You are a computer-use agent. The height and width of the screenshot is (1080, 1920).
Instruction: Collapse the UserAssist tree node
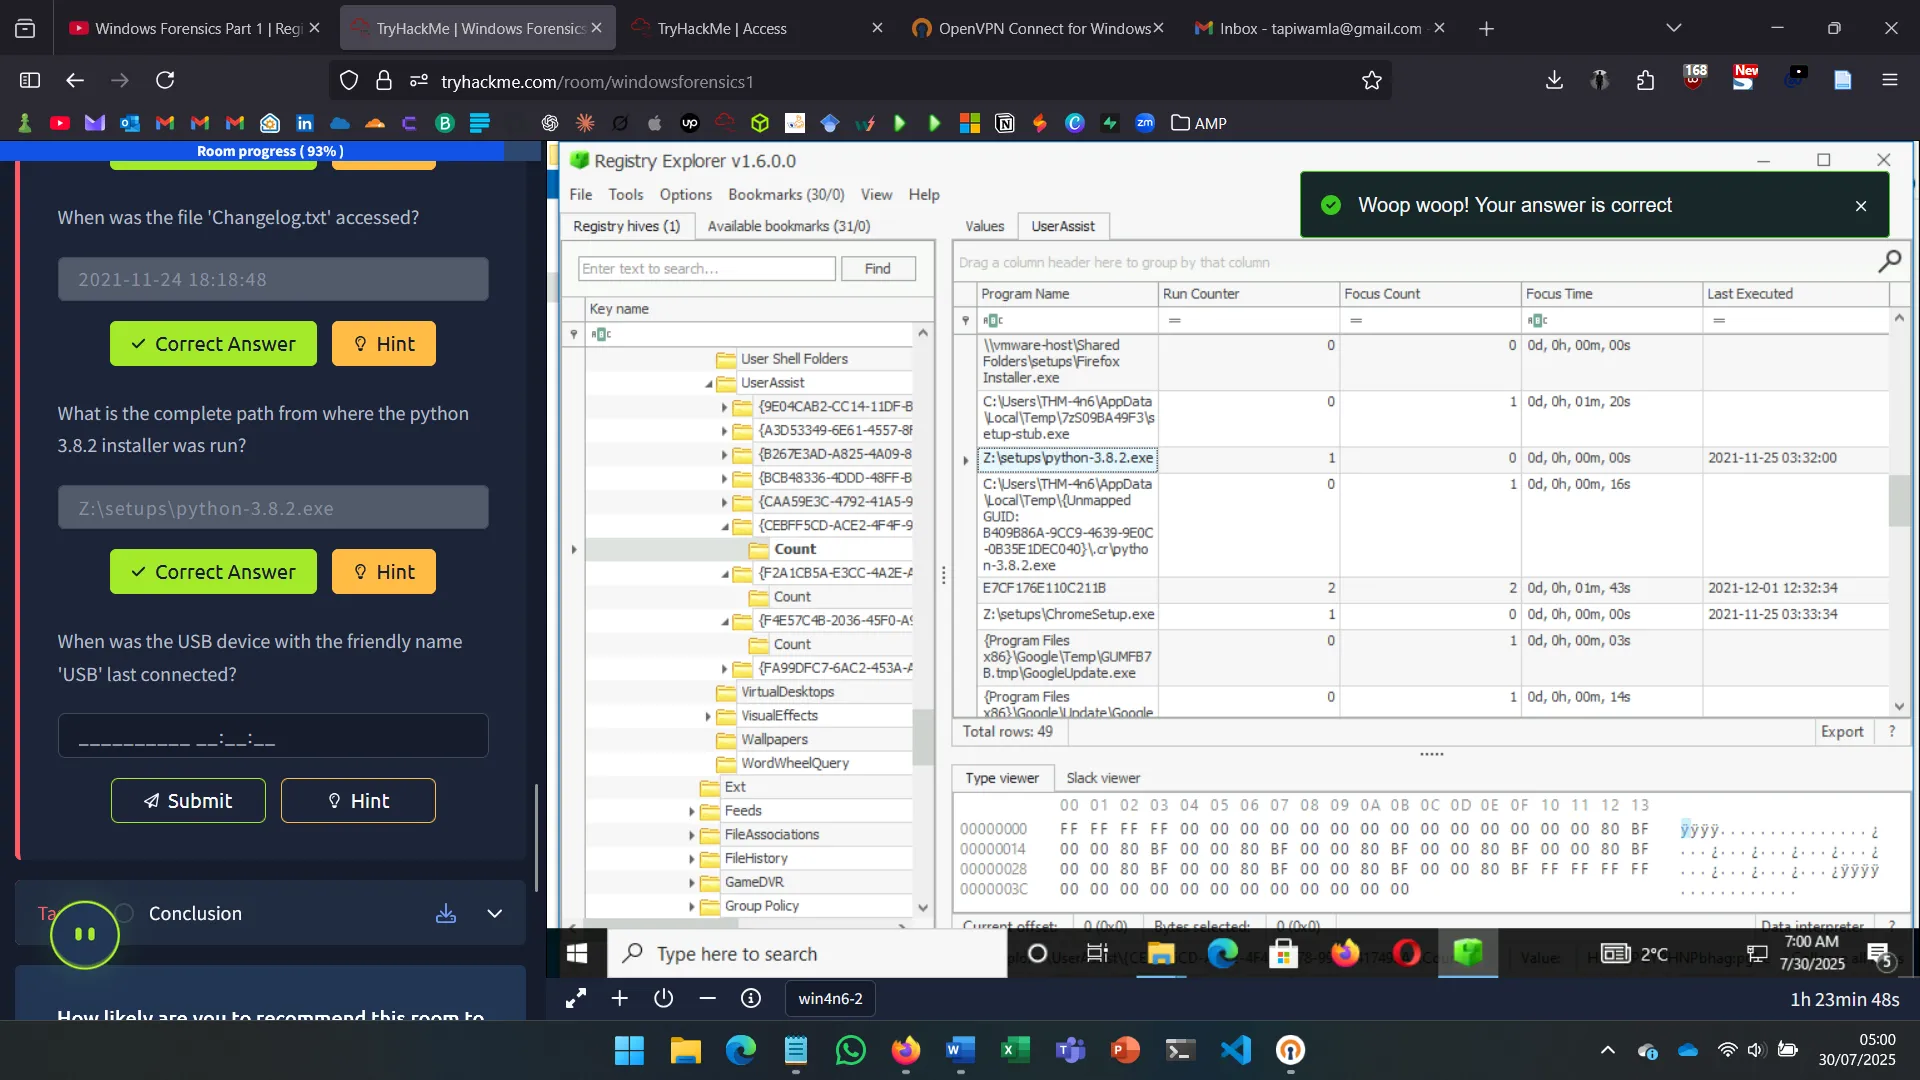click(x=708, y=384)
